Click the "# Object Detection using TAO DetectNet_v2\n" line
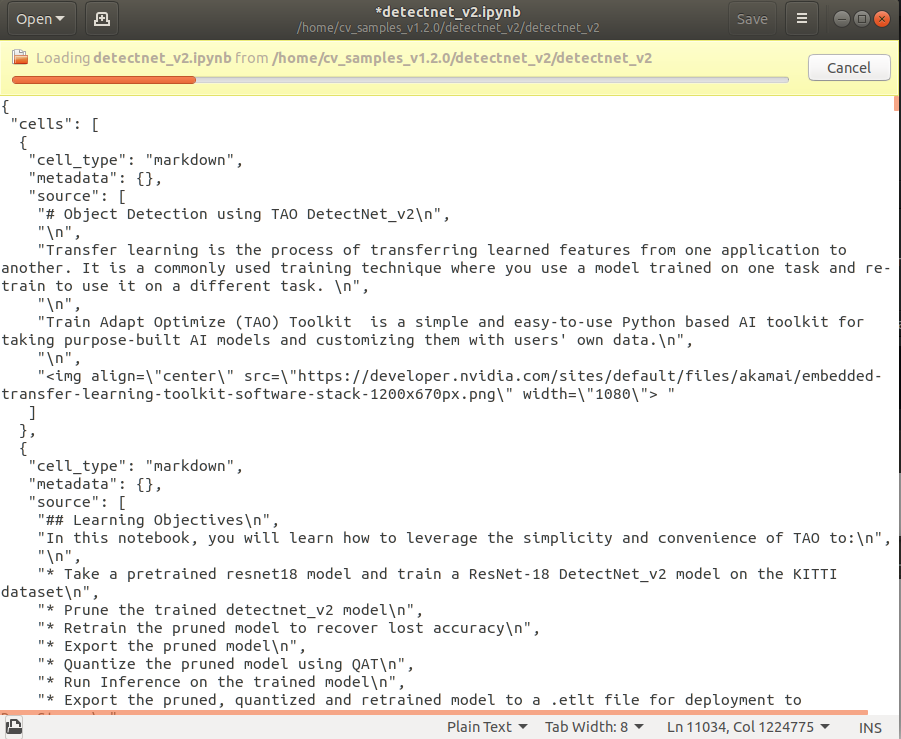Screen dimensions: 901x739 coord(244,214)
